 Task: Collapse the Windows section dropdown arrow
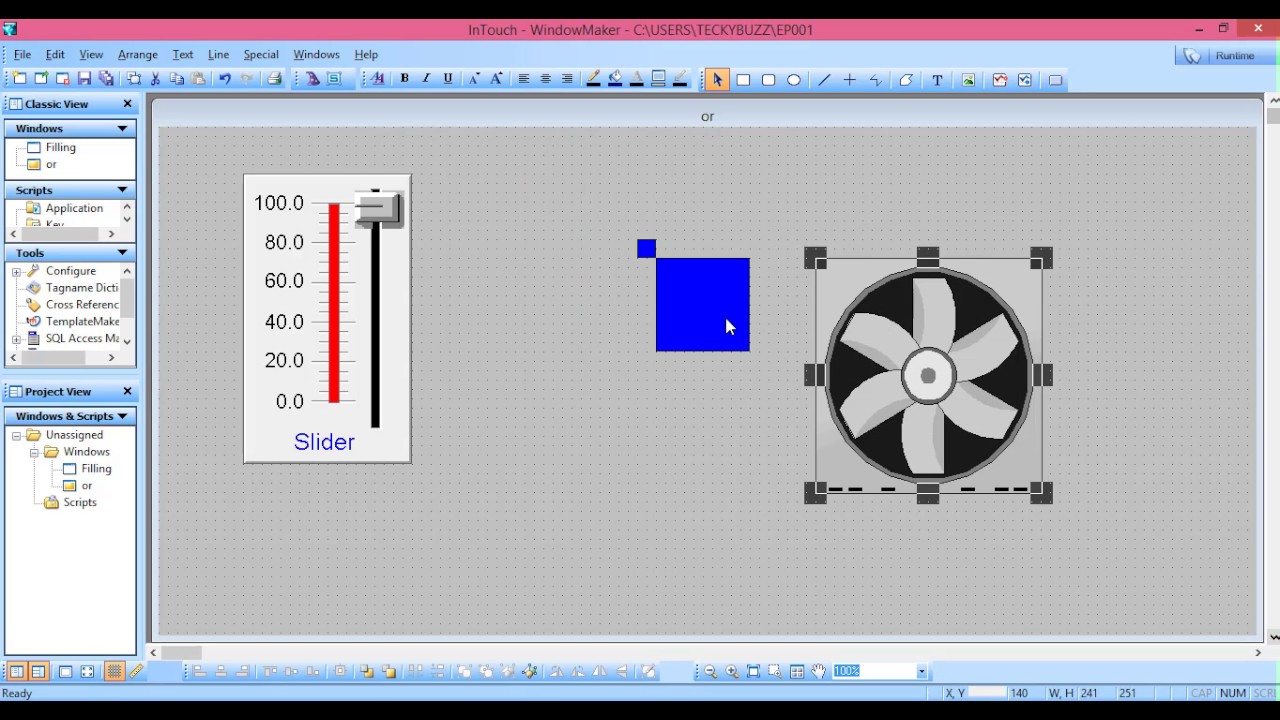[x=123, y=129]
